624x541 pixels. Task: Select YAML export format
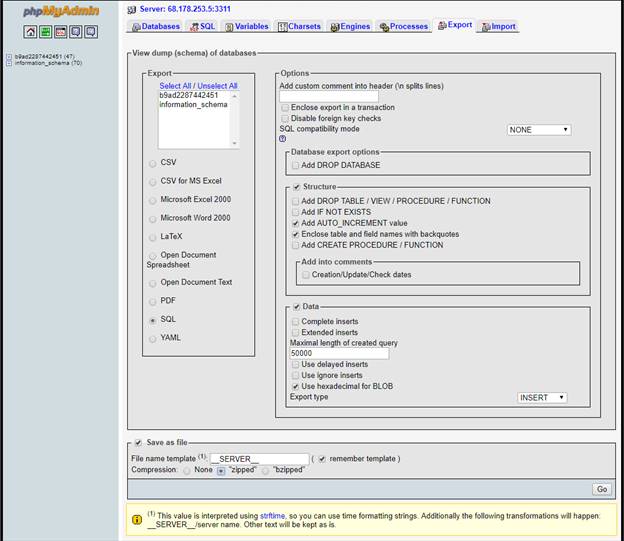pyautogui.click(x=152, y=339)
